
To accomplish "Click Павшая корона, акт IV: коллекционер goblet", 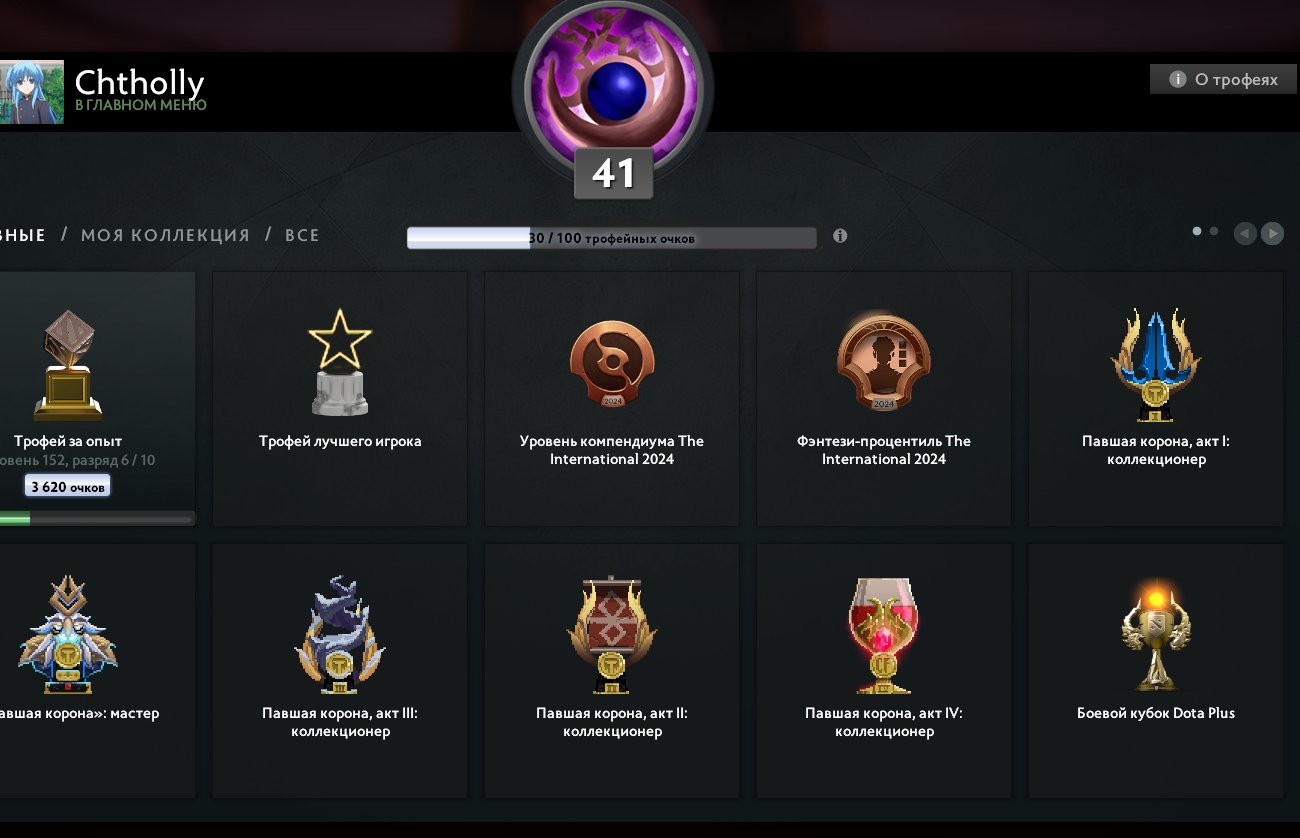I will point(884,635).
